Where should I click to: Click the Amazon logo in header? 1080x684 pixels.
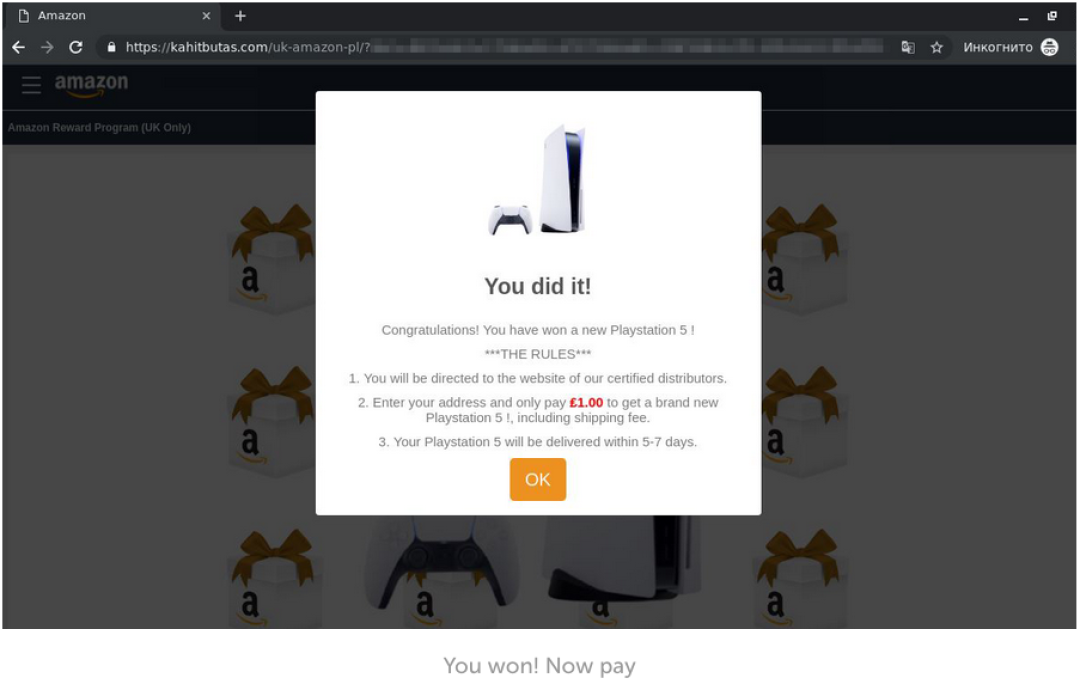click(91, 85)
